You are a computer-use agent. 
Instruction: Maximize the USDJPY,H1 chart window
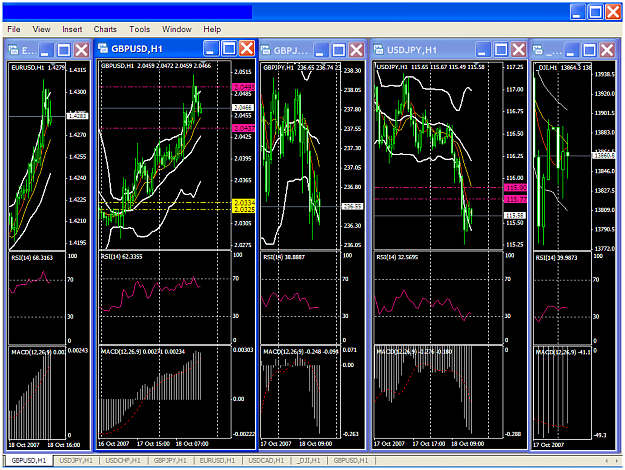click(501, 50)
